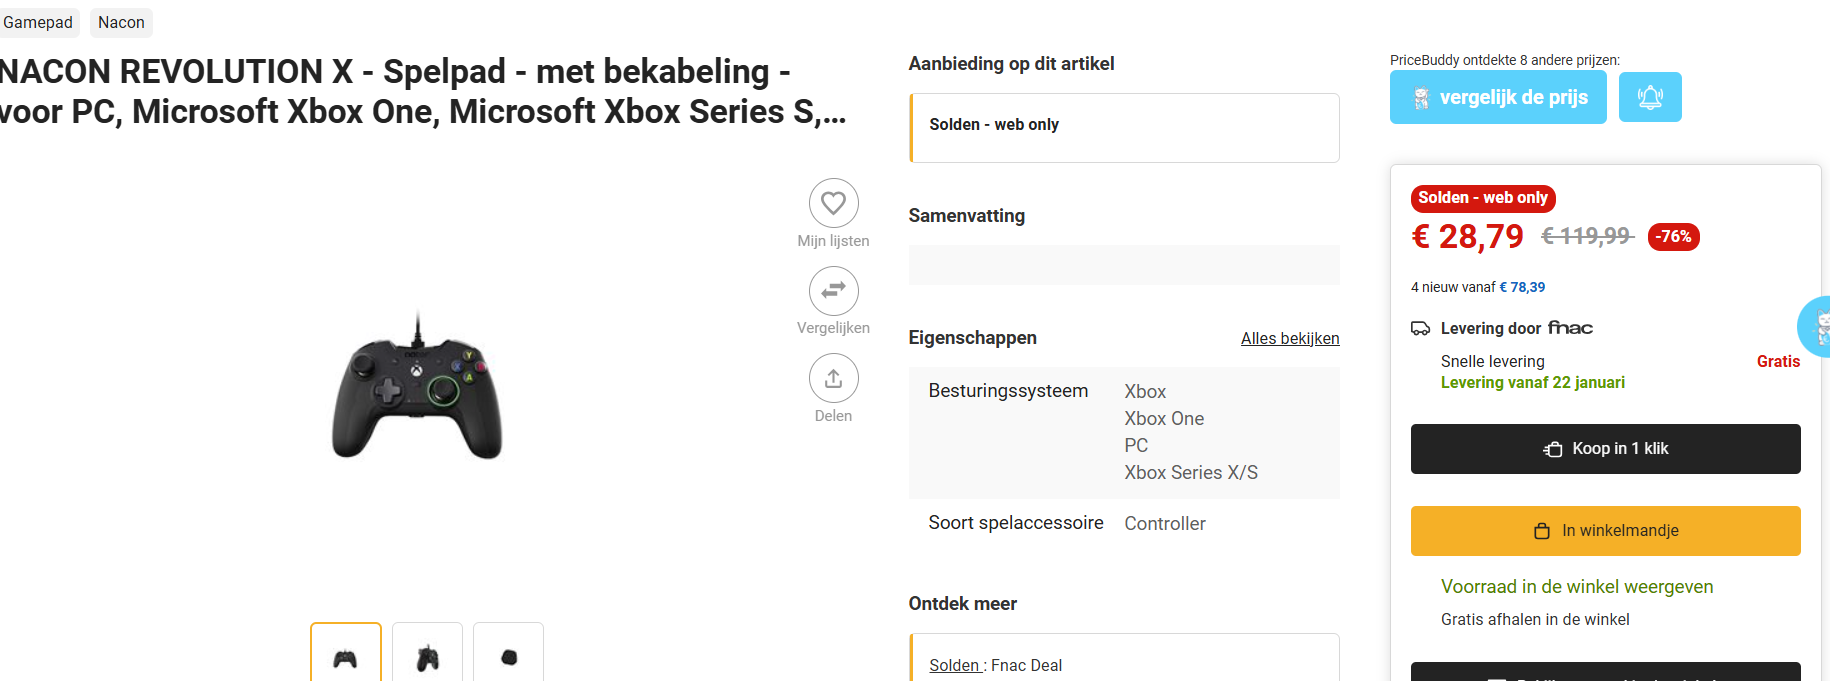Viewport: 1830px width, 681px height.
Task: Click the '4 nieuw vanaf € 78,39' offer
Action: (1477, 287)
